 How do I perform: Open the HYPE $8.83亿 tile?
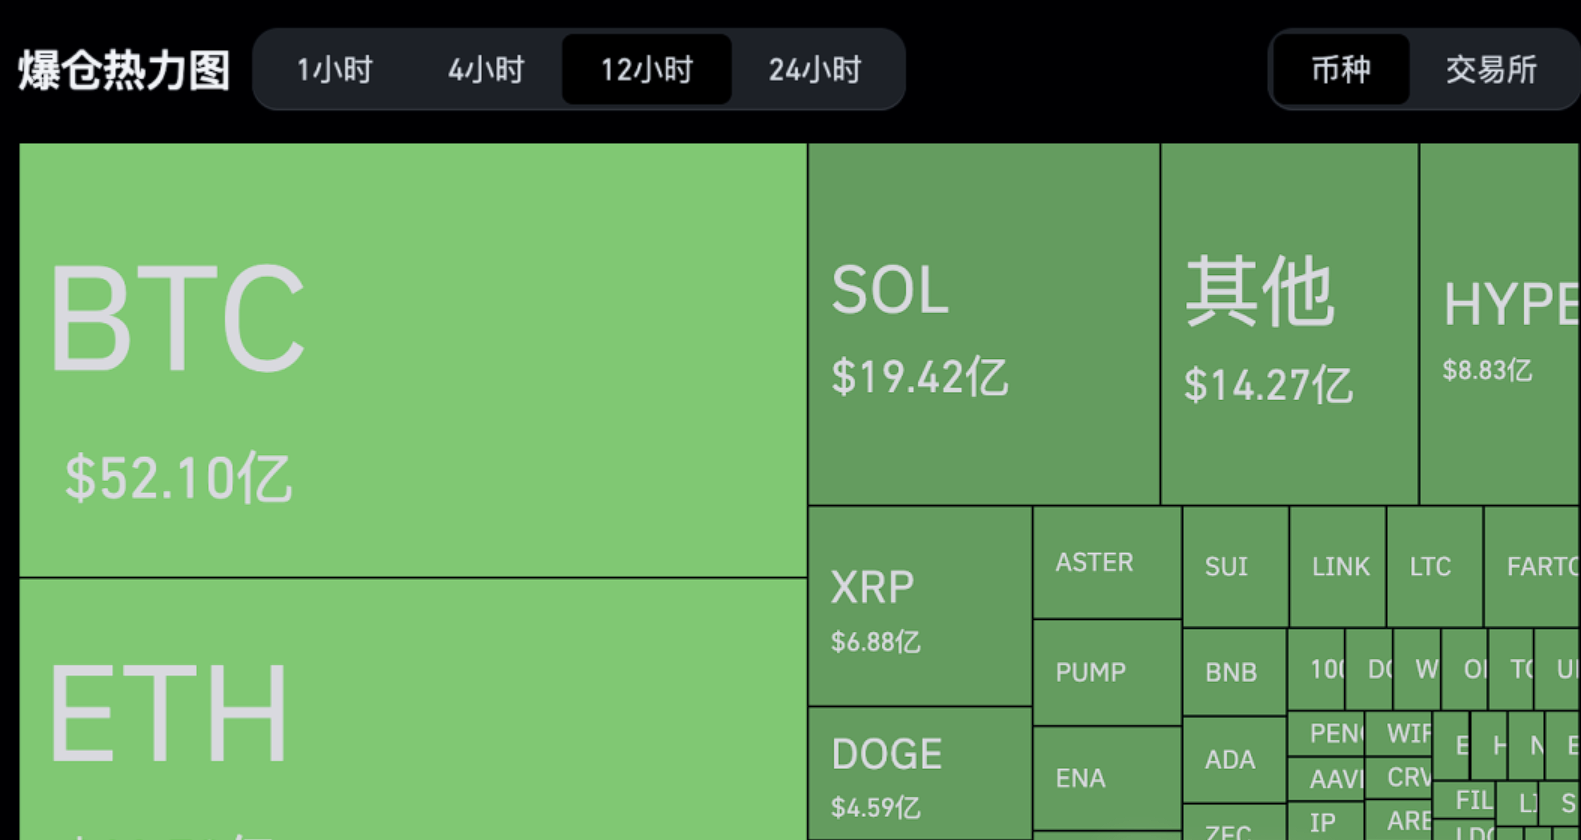pos(1499,325)
